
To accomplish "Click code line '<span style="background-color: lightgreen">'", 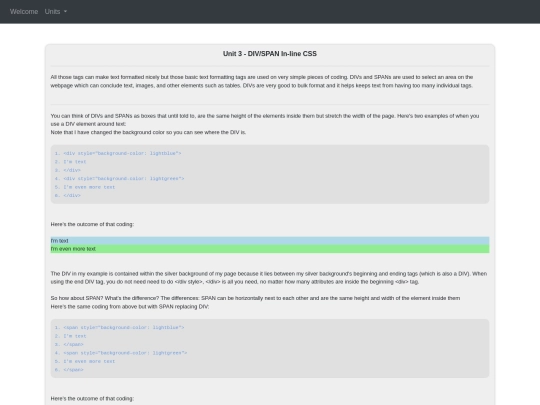I will 125,353.
